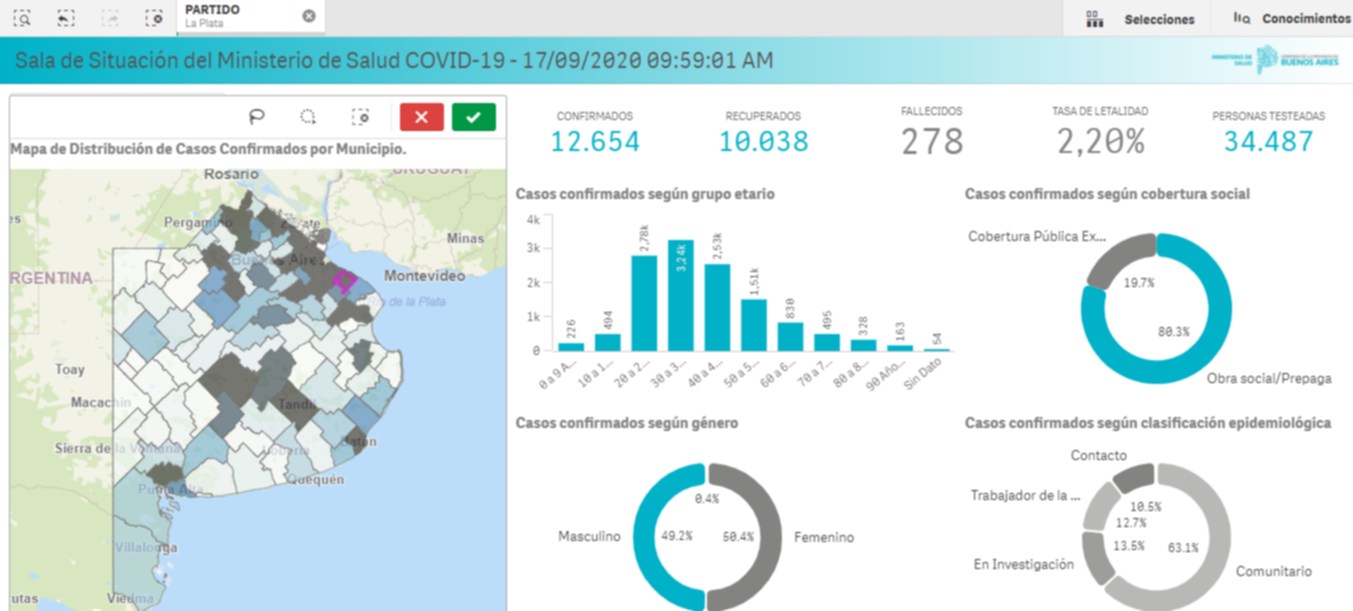The image size is (1353, 611).
Task: Activate lasso selection on the map
Action: (257, 117)
